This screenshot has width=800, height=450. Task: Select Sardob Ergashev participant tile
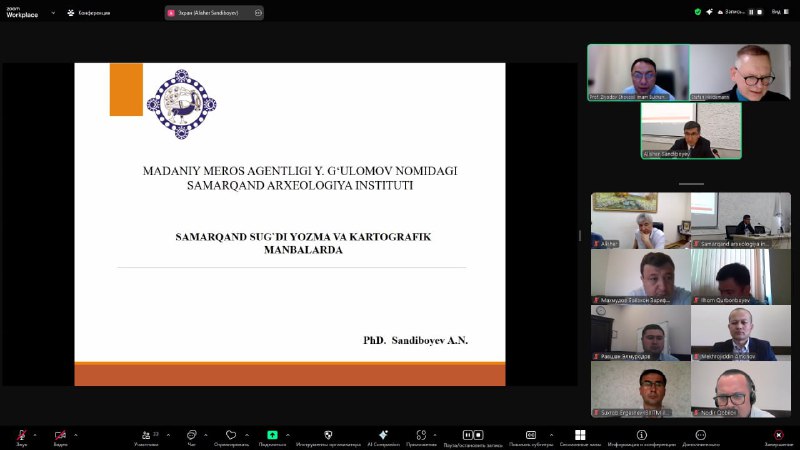[x=641, y=389]
